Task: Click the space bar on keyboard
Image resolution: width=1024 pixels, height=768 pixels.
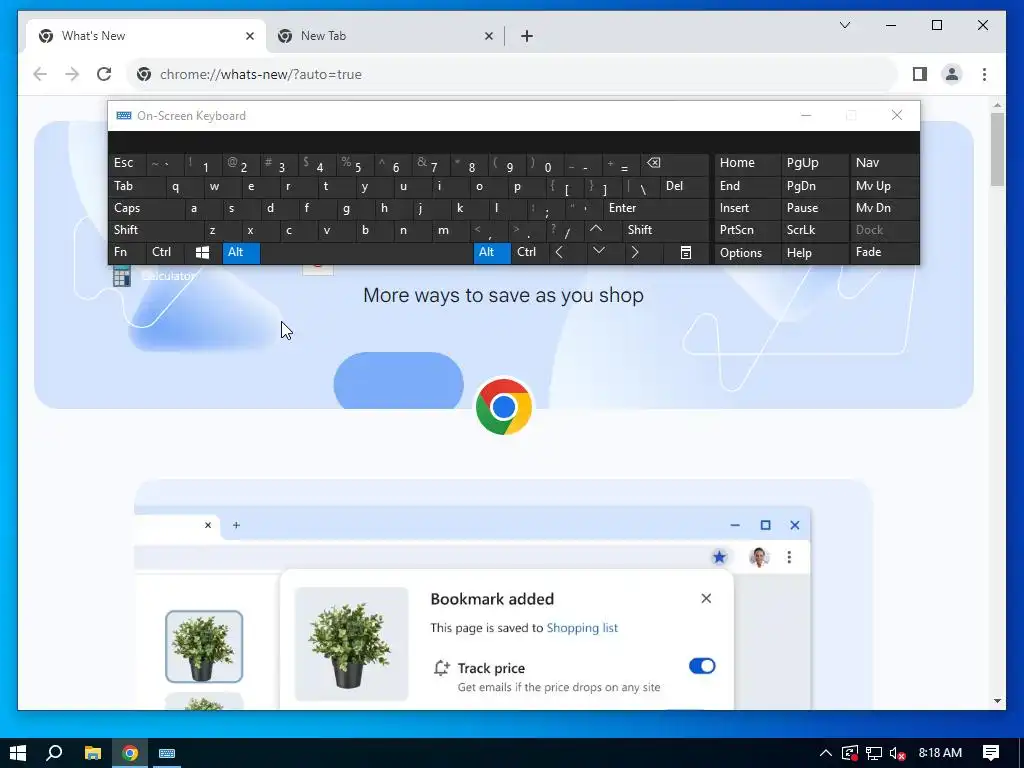Action: pyautogui.click(x=366, y=253)
